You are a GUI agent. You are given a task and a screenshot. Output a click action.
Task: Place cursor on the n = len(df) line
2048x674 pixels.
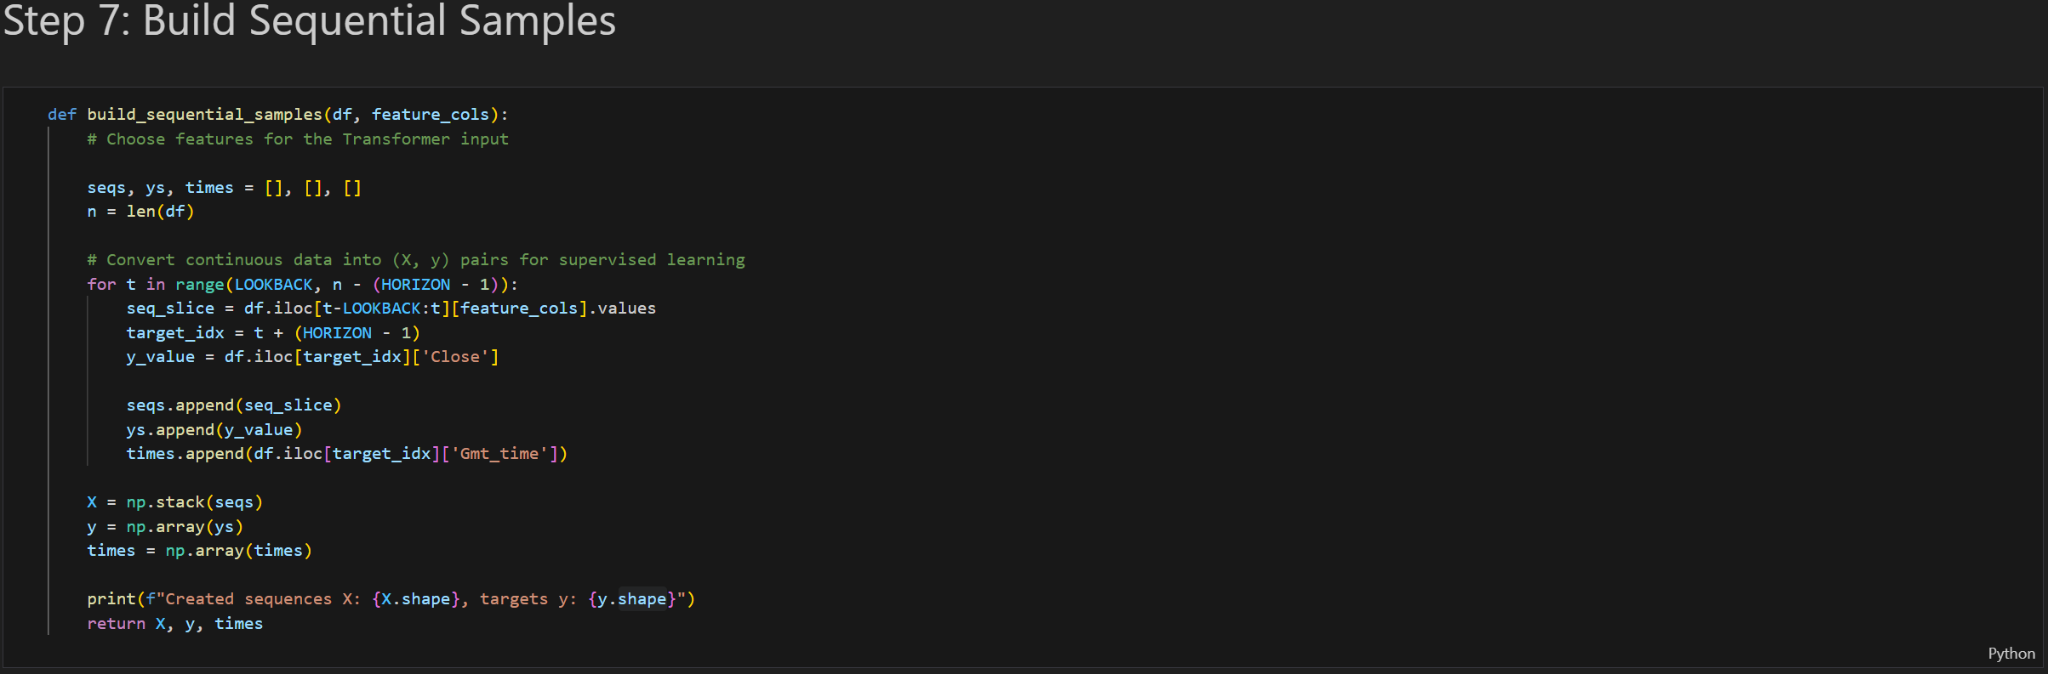140,212
